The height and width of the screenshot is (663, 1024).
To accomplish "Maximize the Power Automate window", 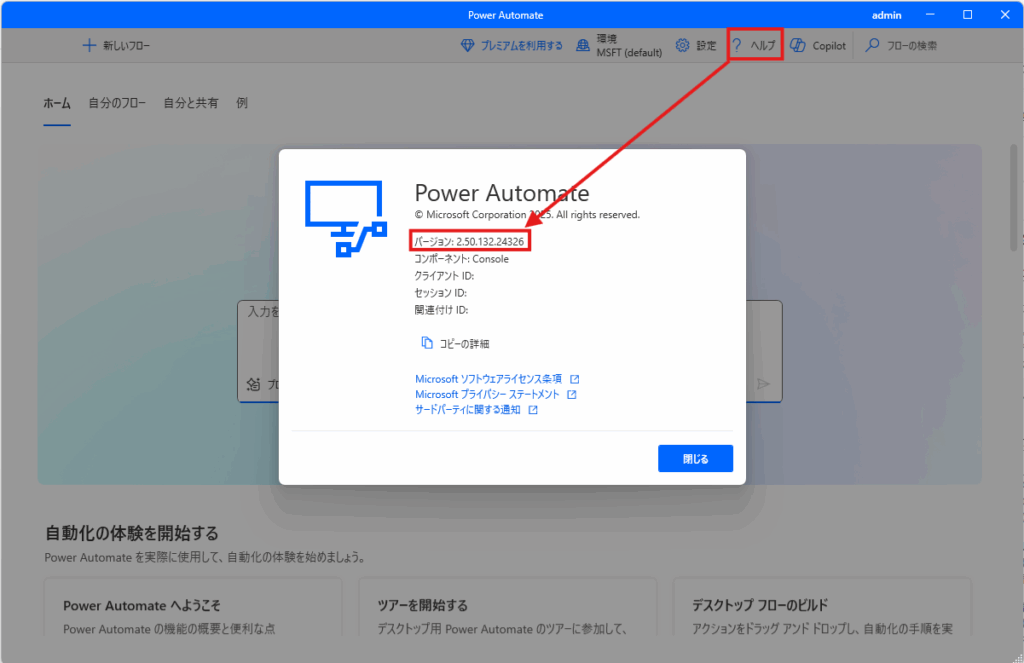I will tap(968, 14).
